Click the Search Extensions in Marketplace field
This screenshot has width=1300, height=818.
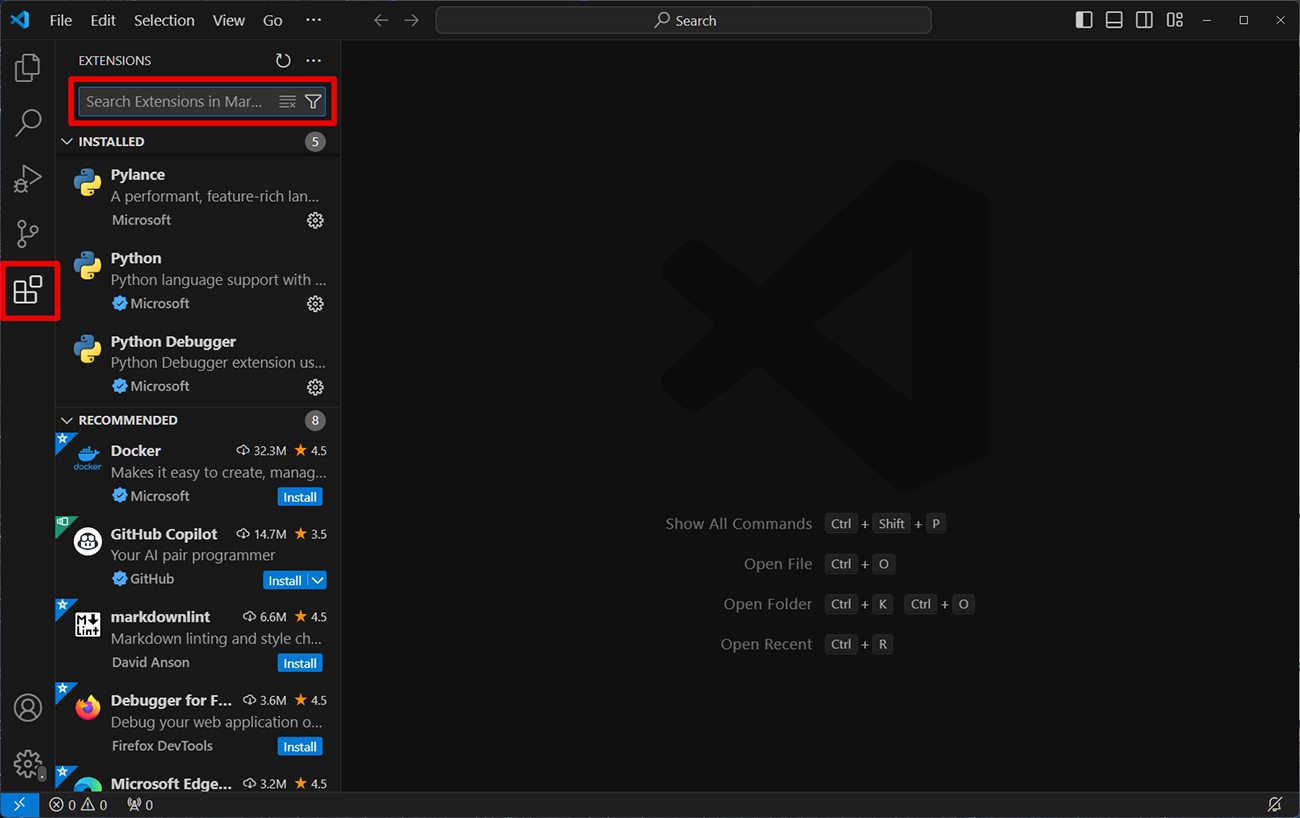(175, 101)
